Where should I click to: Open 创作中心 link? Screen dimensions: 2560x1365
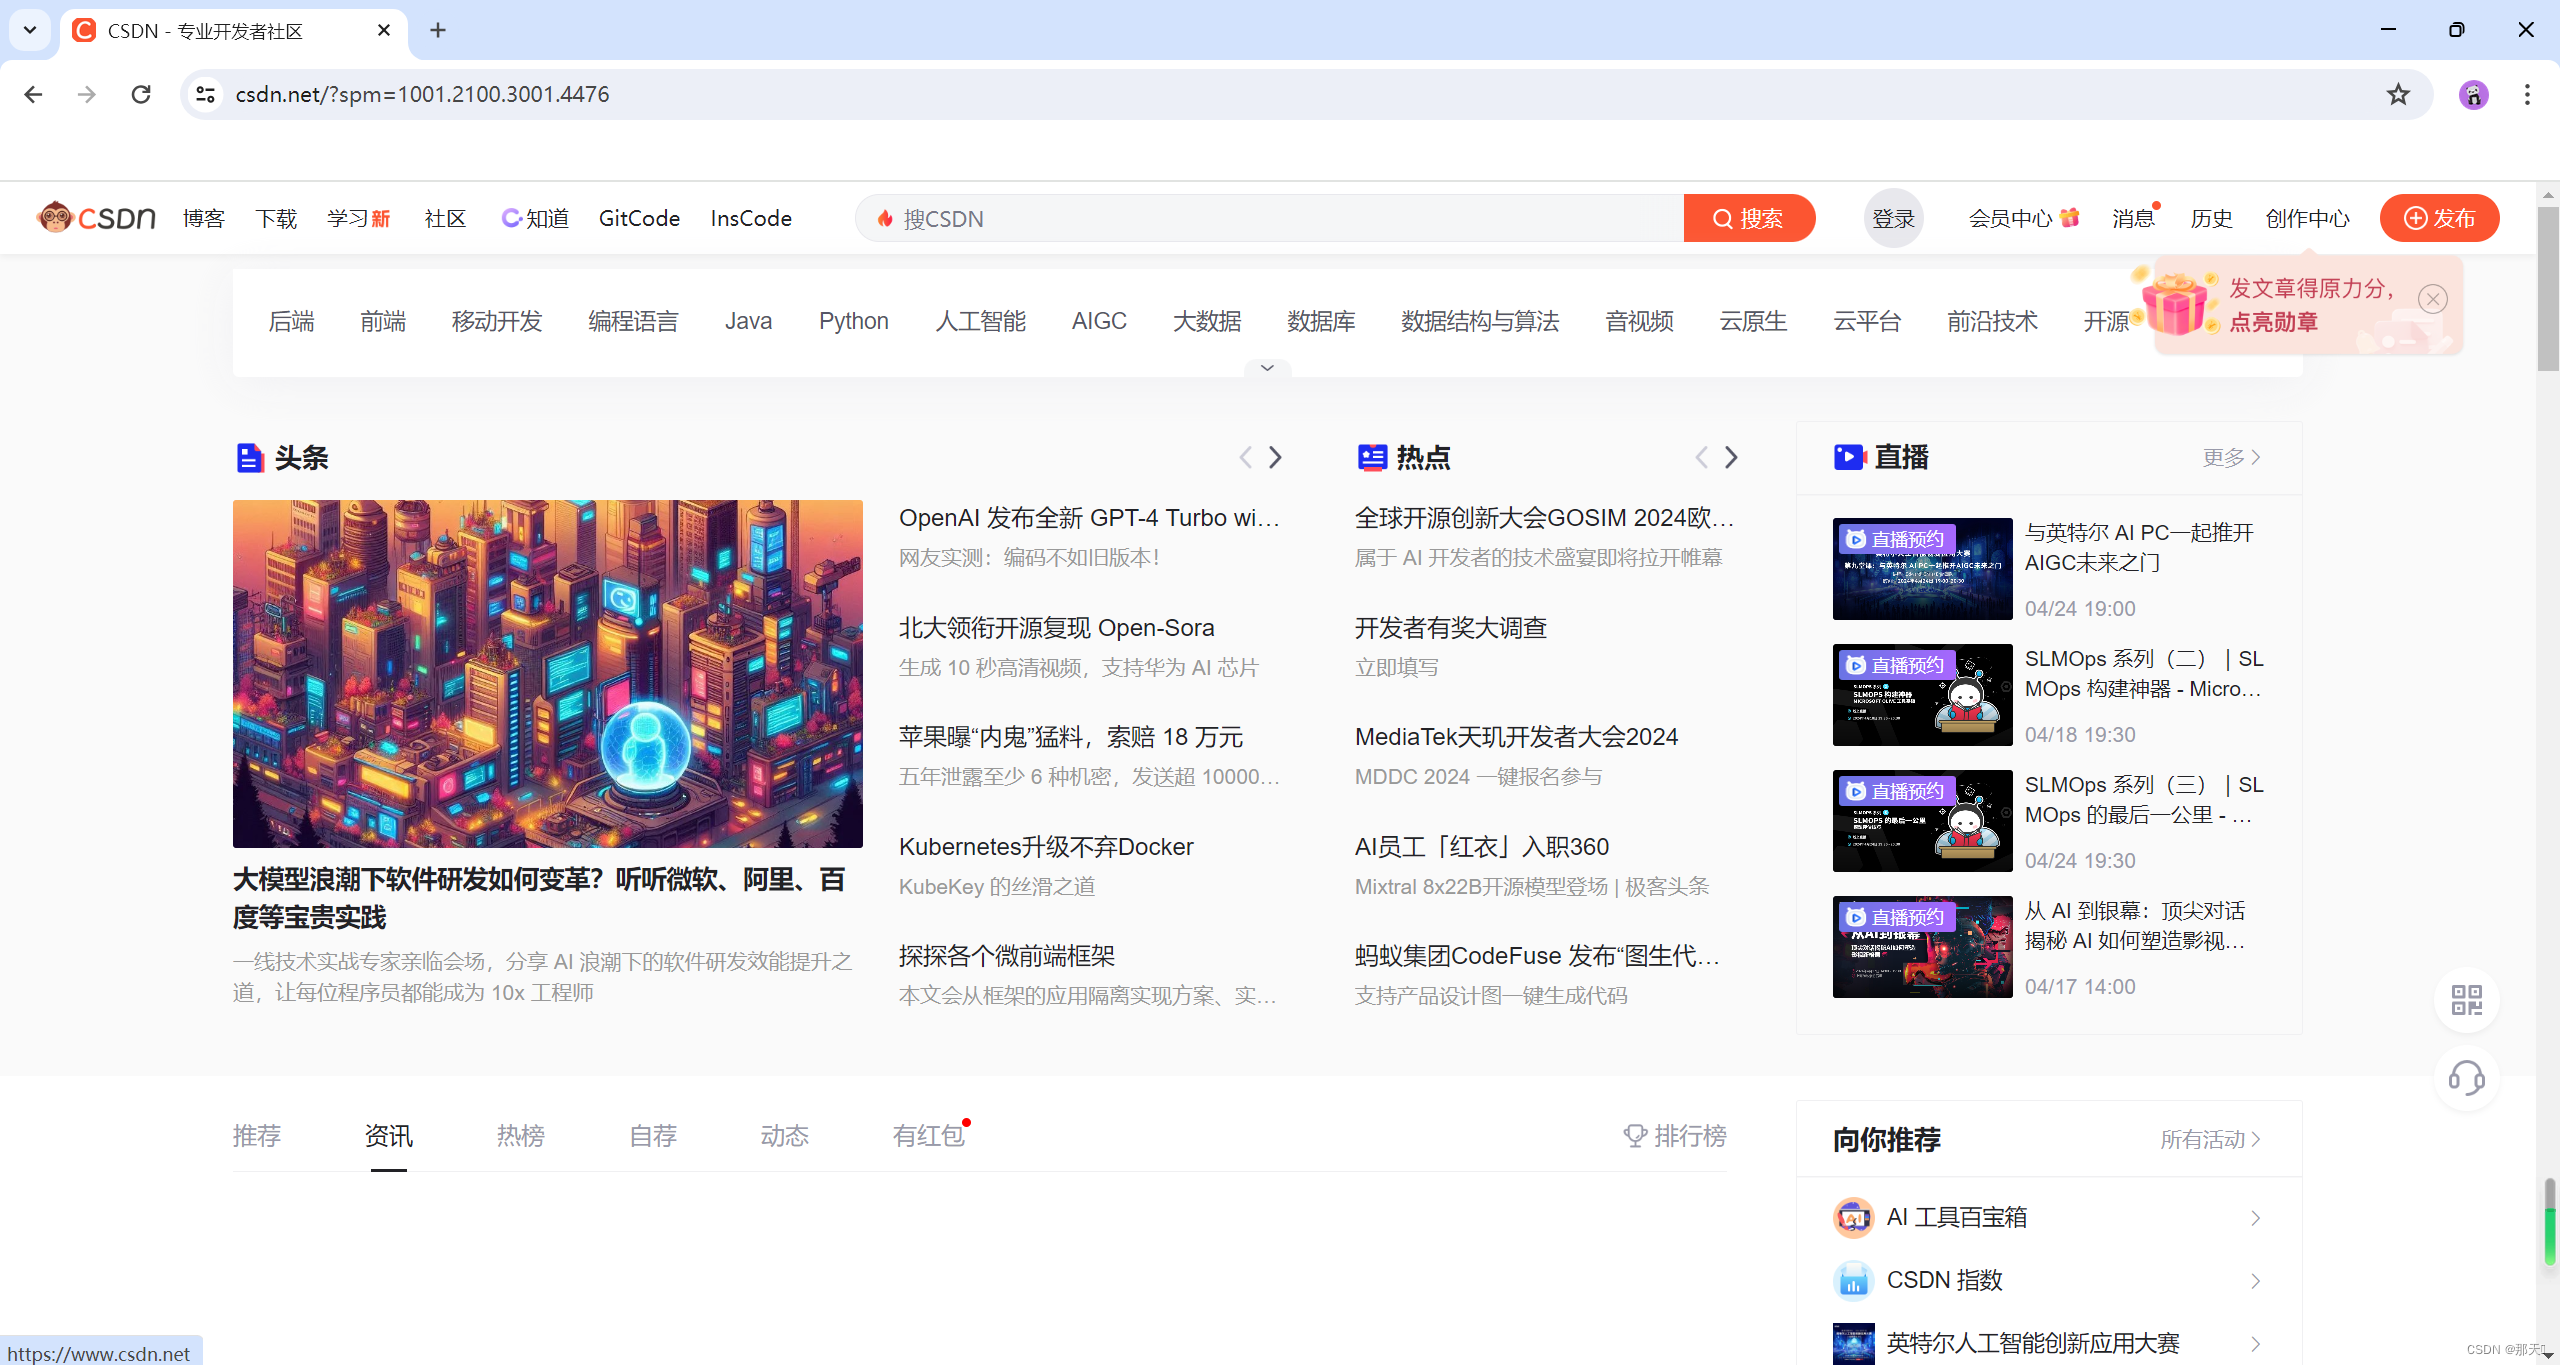tap(2307, 218)
